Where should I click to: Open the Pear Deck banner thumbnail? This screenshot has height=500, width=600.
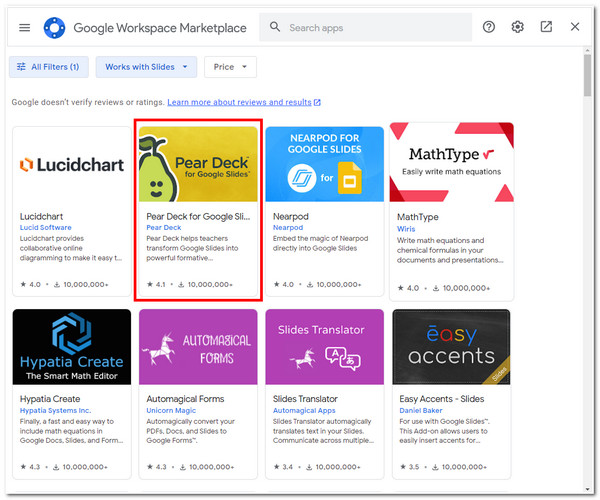pyautogui.click(x=198, y=164)
